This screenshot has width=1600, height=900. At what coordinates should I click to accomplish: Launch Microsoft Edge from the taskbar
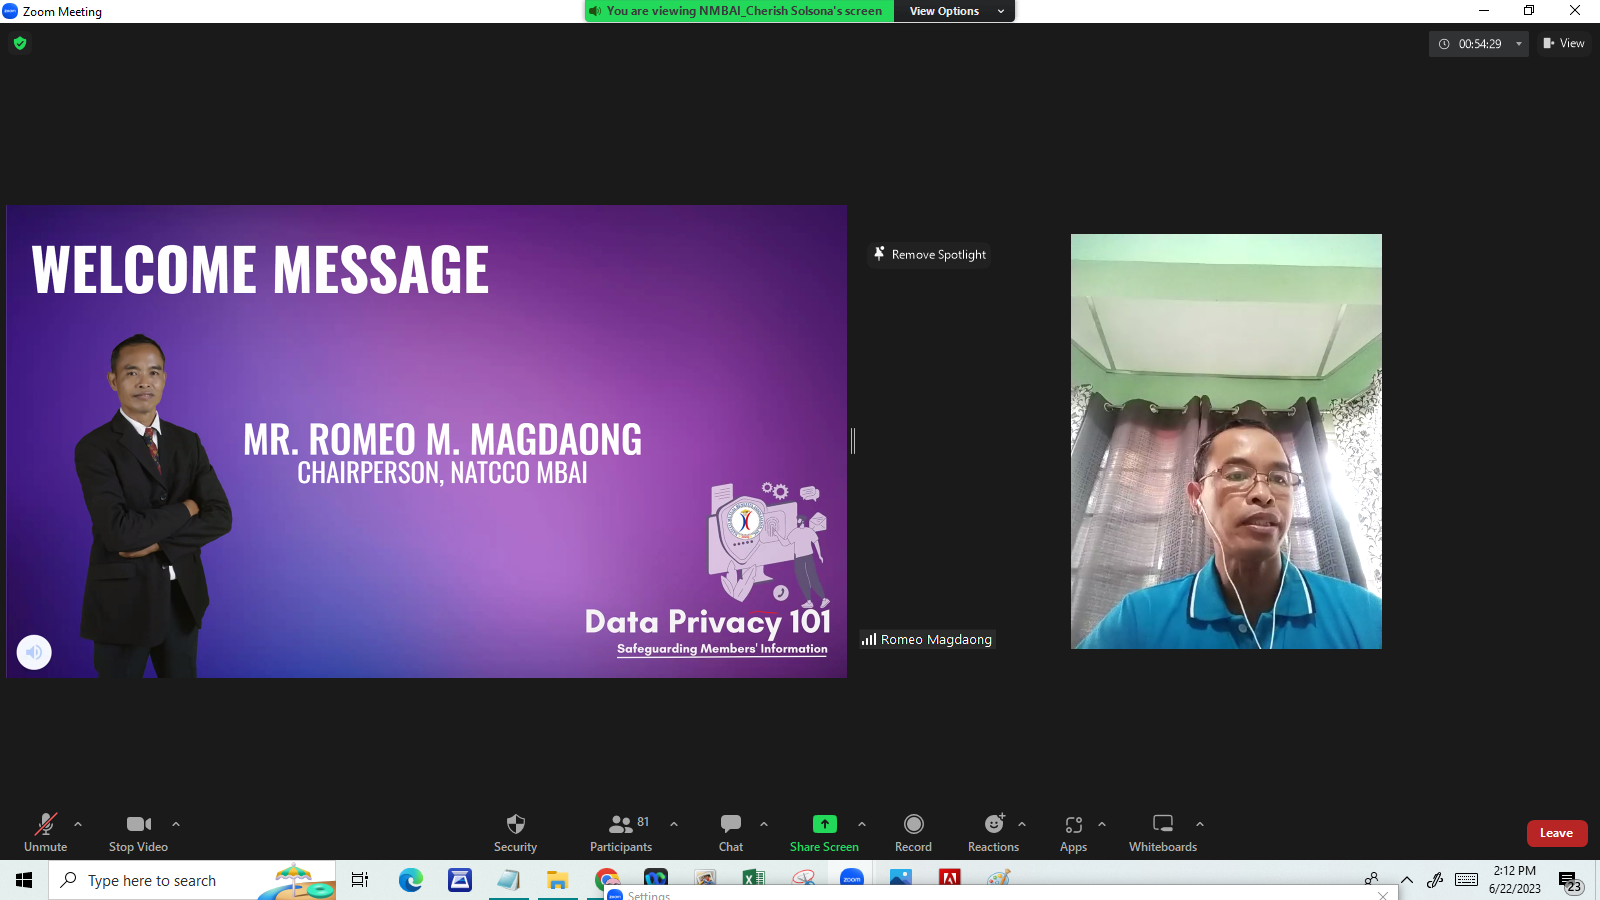(410, 880)
